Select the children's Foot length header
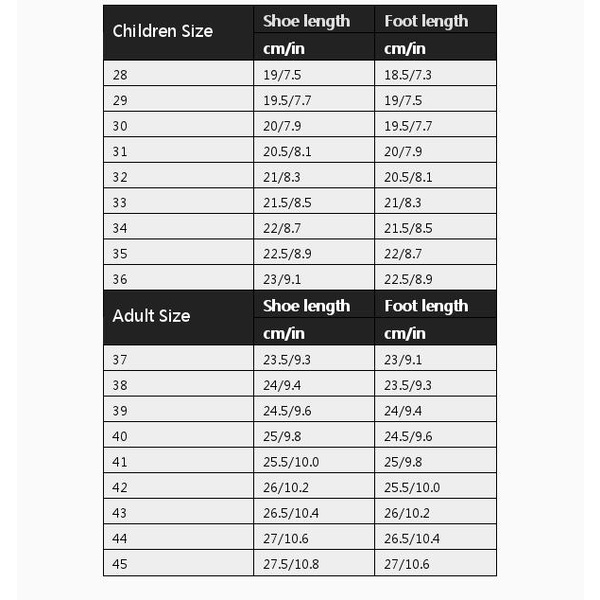This screenshot has width=600, height=600. pyautogui.click(x=435, y=20)
